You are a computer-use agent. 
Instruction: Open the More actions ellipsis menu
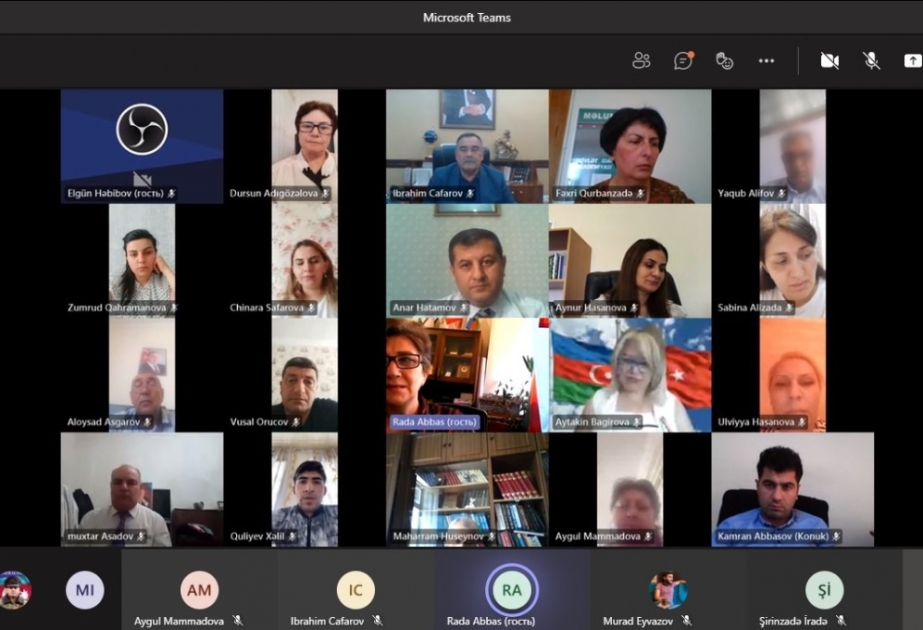[x=766, y=61]
